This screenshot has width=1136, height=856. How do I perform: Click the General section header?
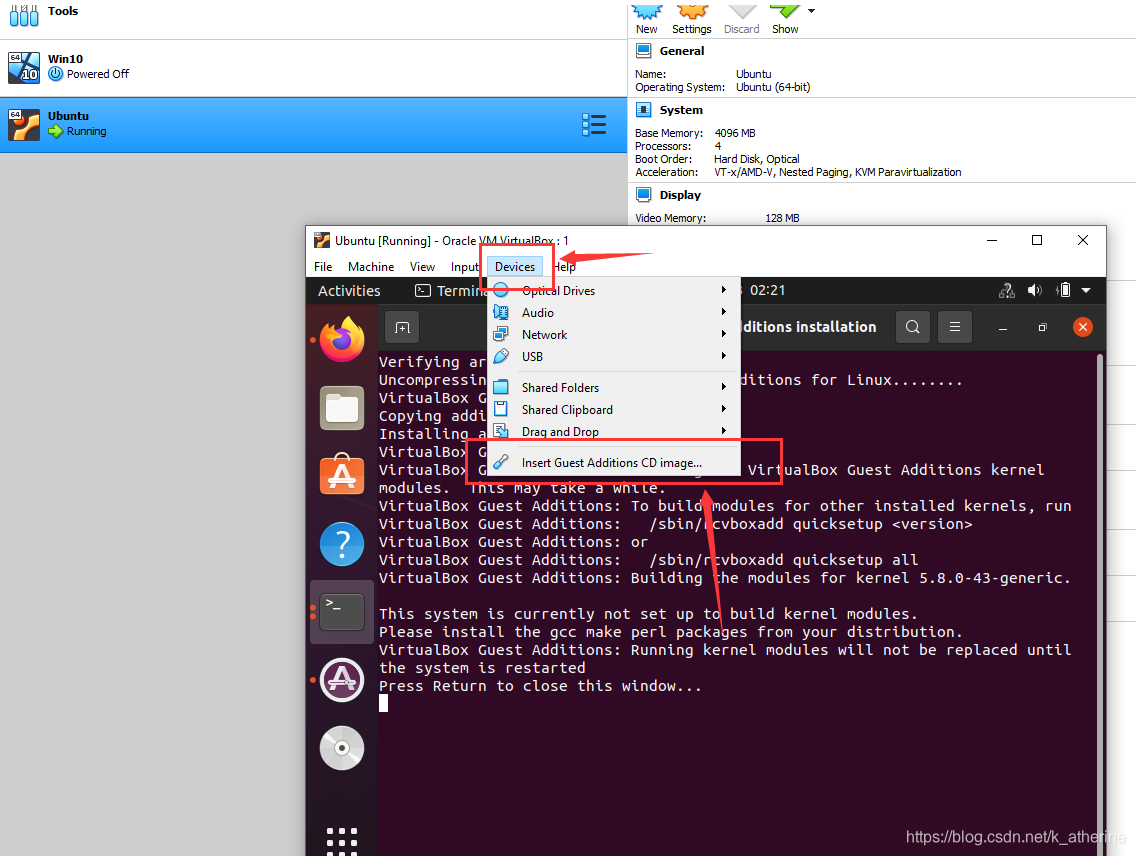pyautogui.click(x=682, y=51)
